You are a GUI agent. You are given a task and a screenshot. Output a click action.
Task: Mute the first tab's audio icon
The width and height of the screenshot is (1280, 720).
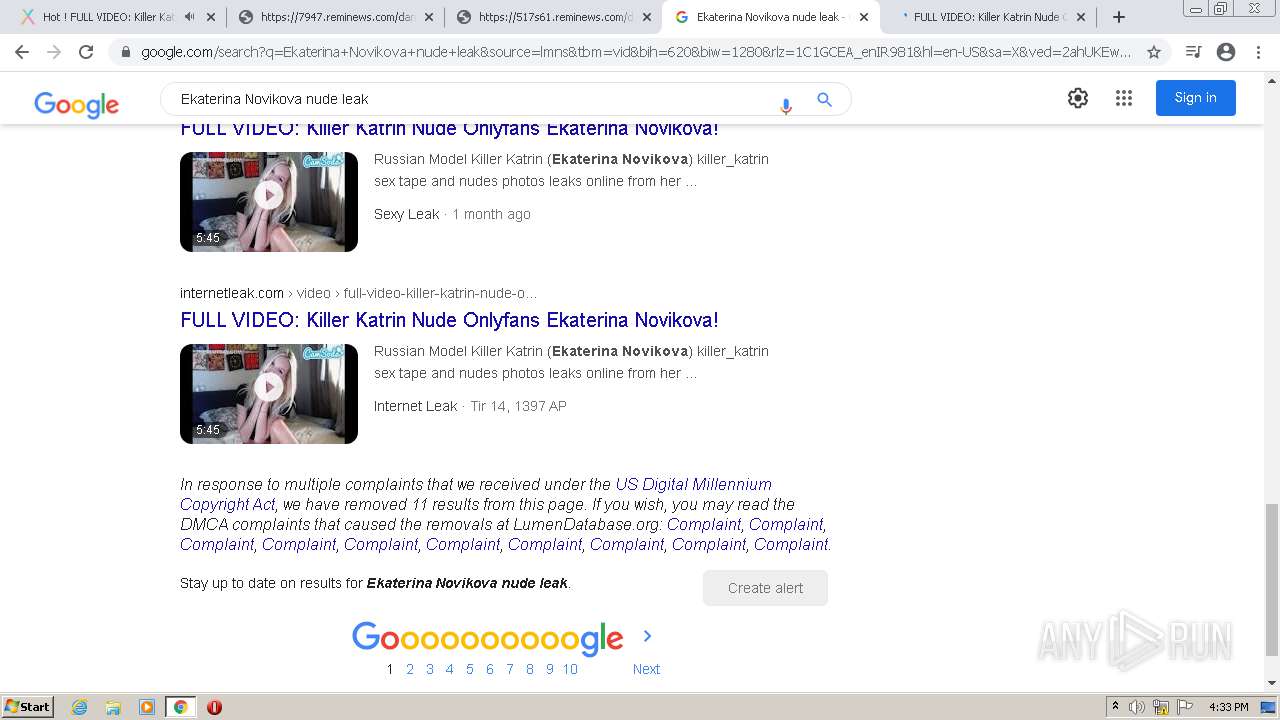tap(190, 17)
